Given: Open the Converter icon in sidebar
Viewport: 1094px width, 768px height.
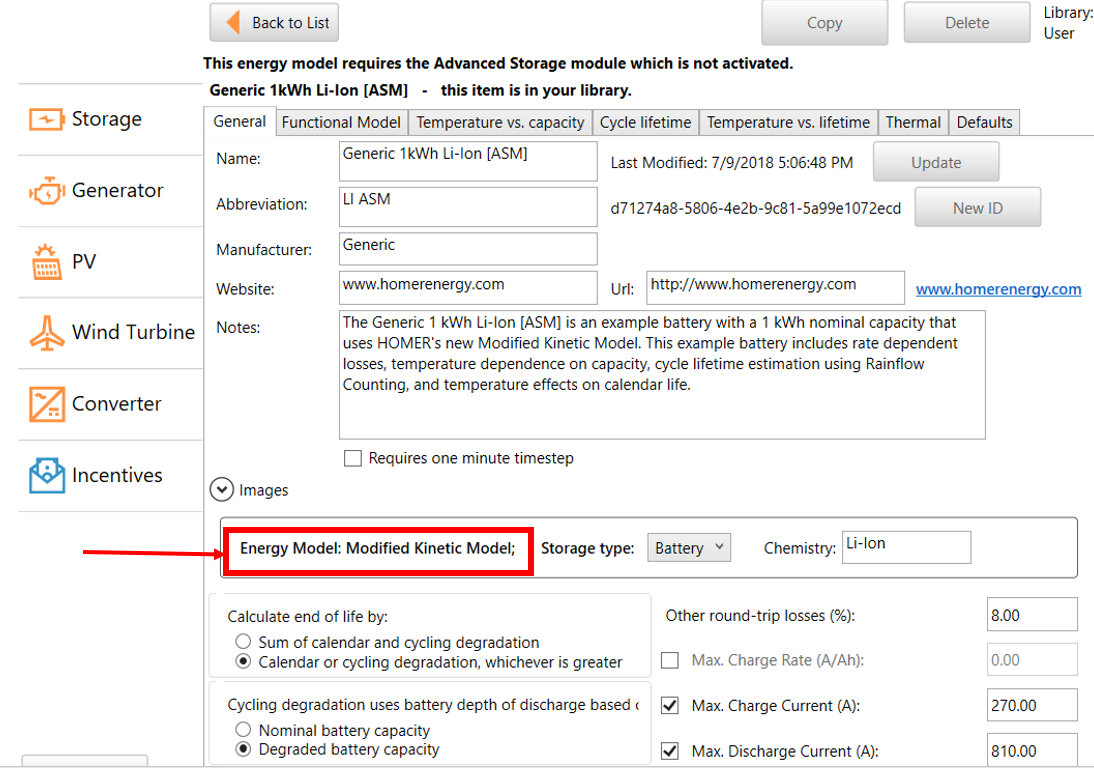Looking at the screenshot, I should [x=46, y=404].
